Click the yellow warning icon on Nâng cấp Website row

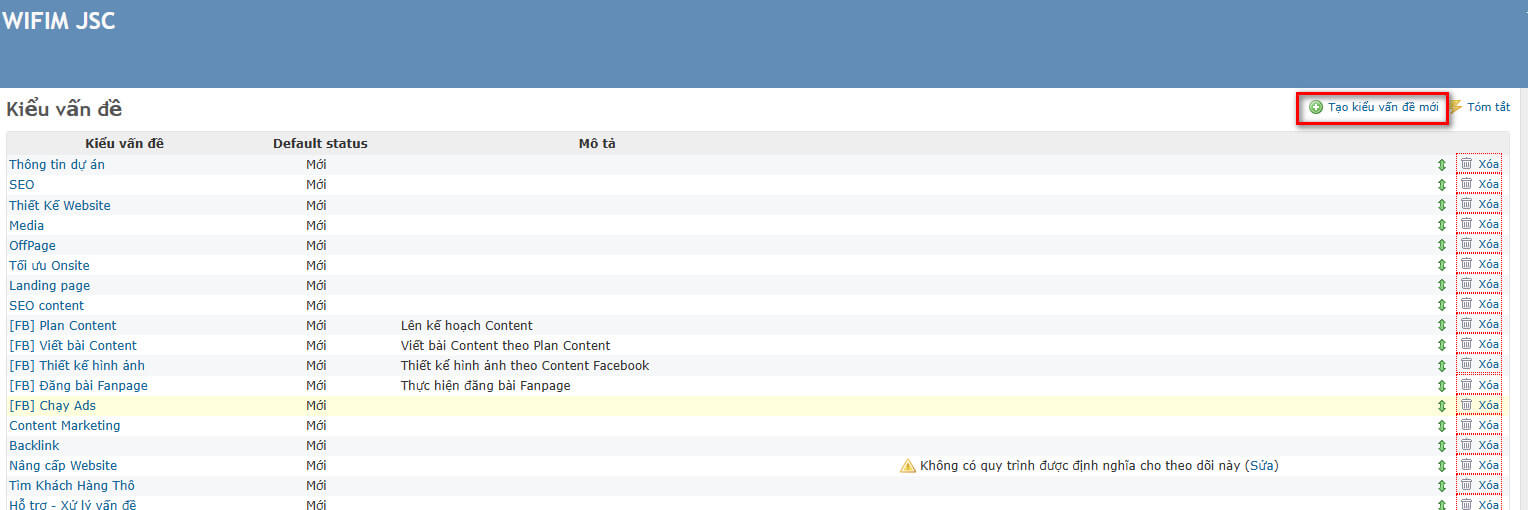(908, 465)
